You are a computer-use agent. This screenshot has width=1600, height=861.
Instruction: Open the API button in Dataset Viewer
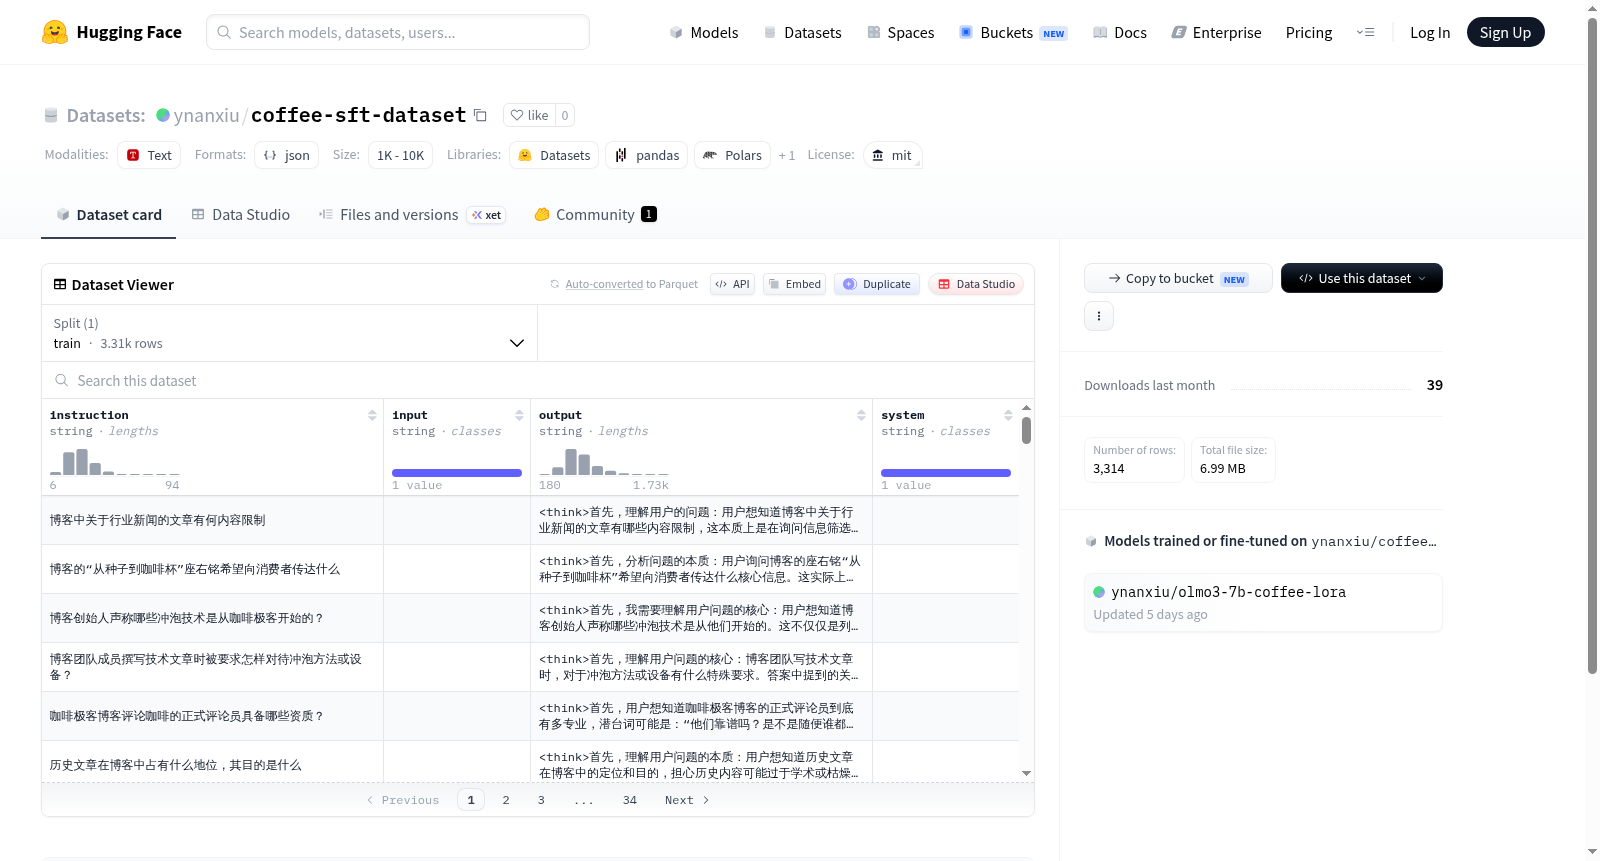click(x=732, y=284)
